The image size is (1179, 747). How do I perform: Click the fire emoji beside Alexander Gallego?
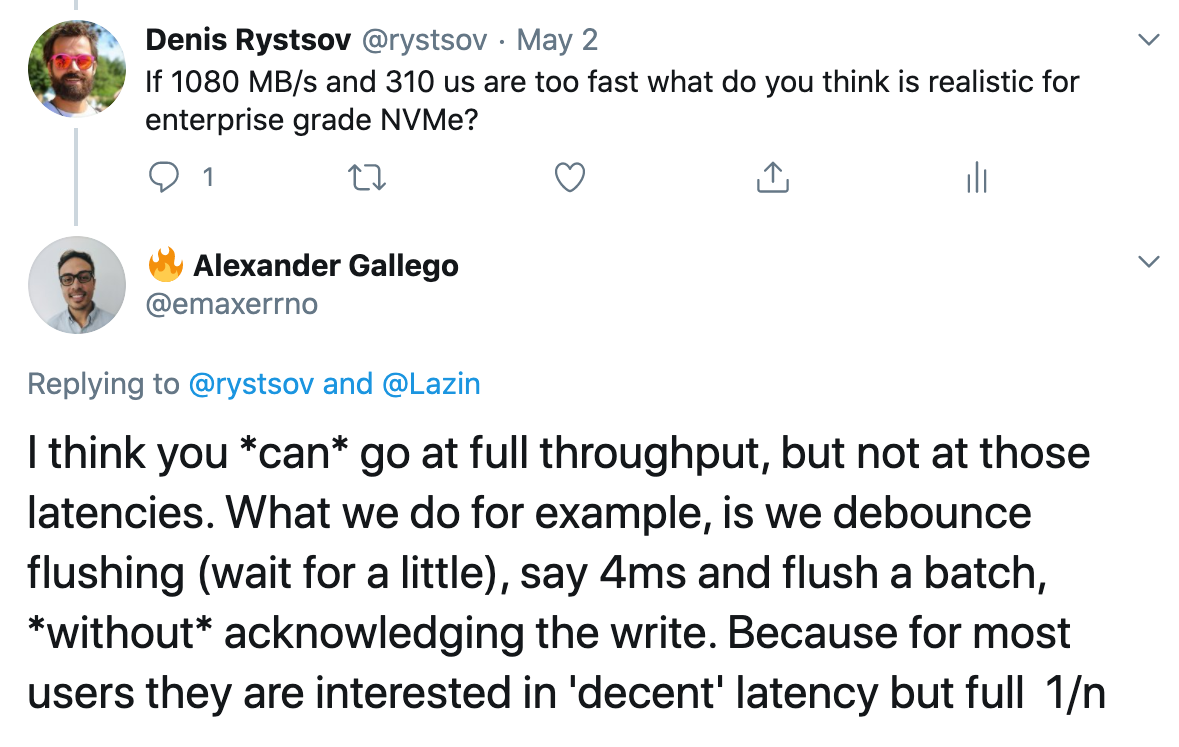click(x=165, y=265)
